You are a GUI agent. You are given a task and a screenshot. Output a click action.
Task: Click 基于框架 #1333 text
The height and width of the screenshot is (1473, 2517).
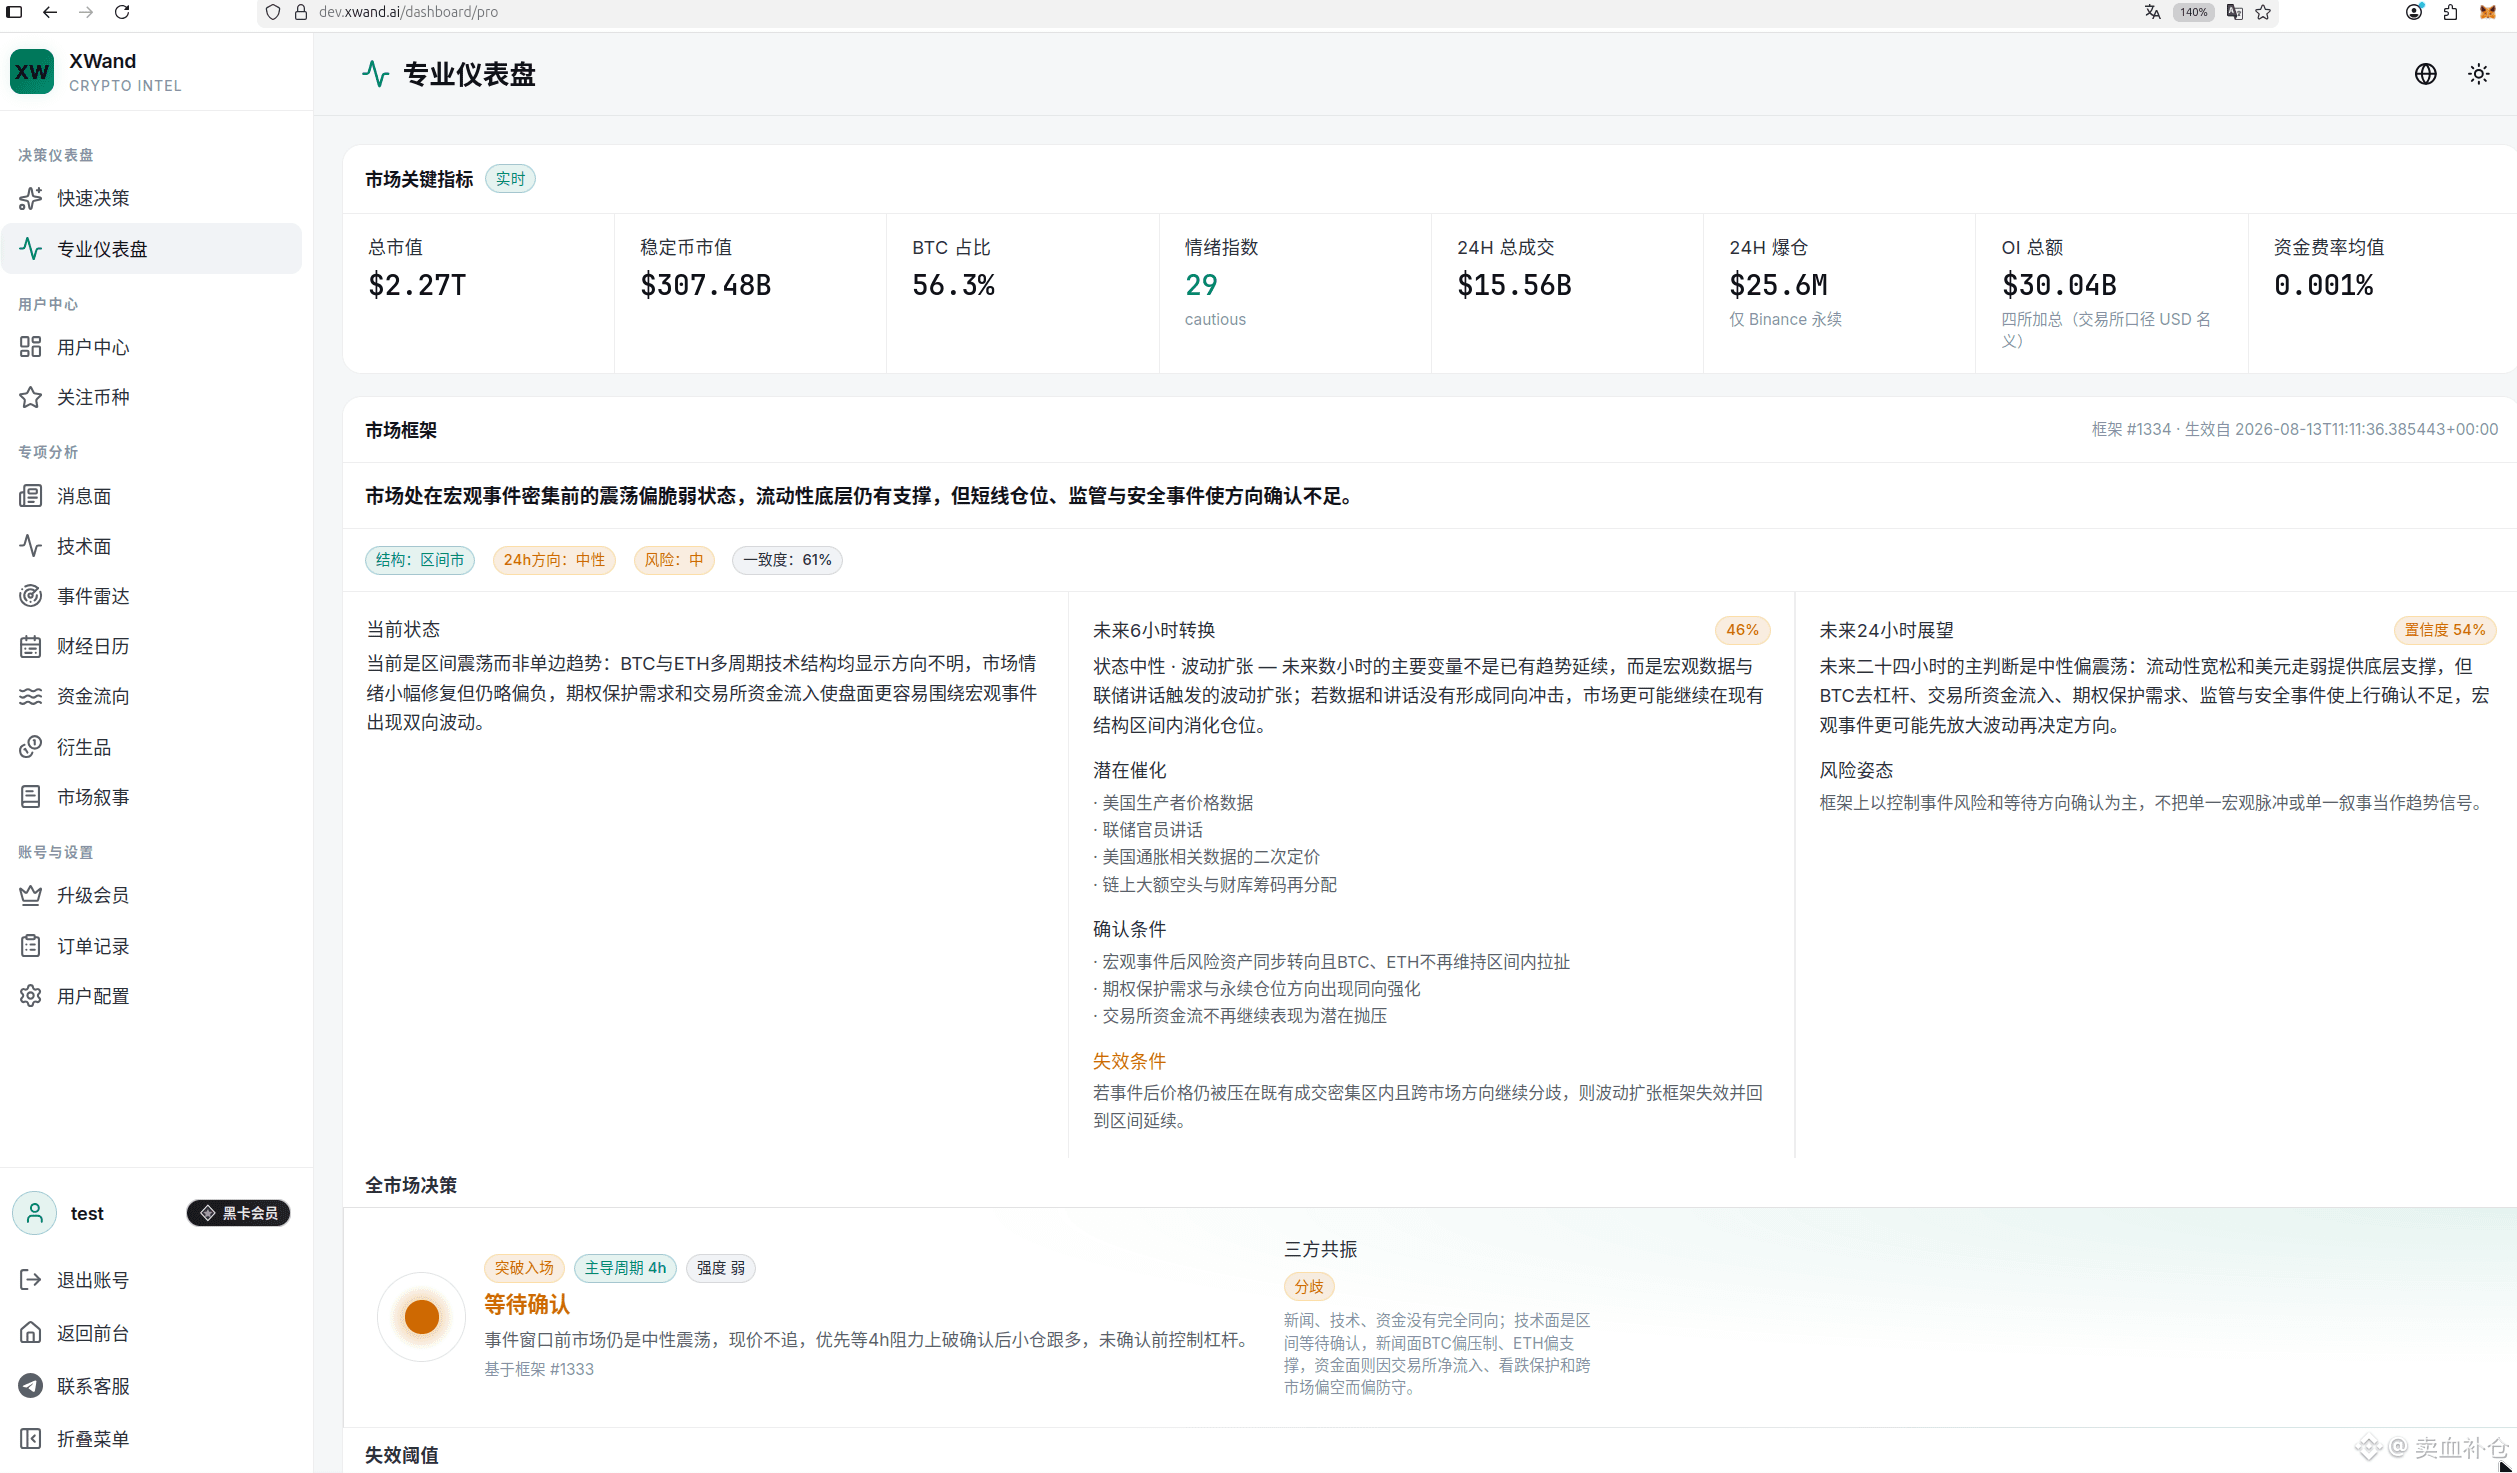point(539,1370)
